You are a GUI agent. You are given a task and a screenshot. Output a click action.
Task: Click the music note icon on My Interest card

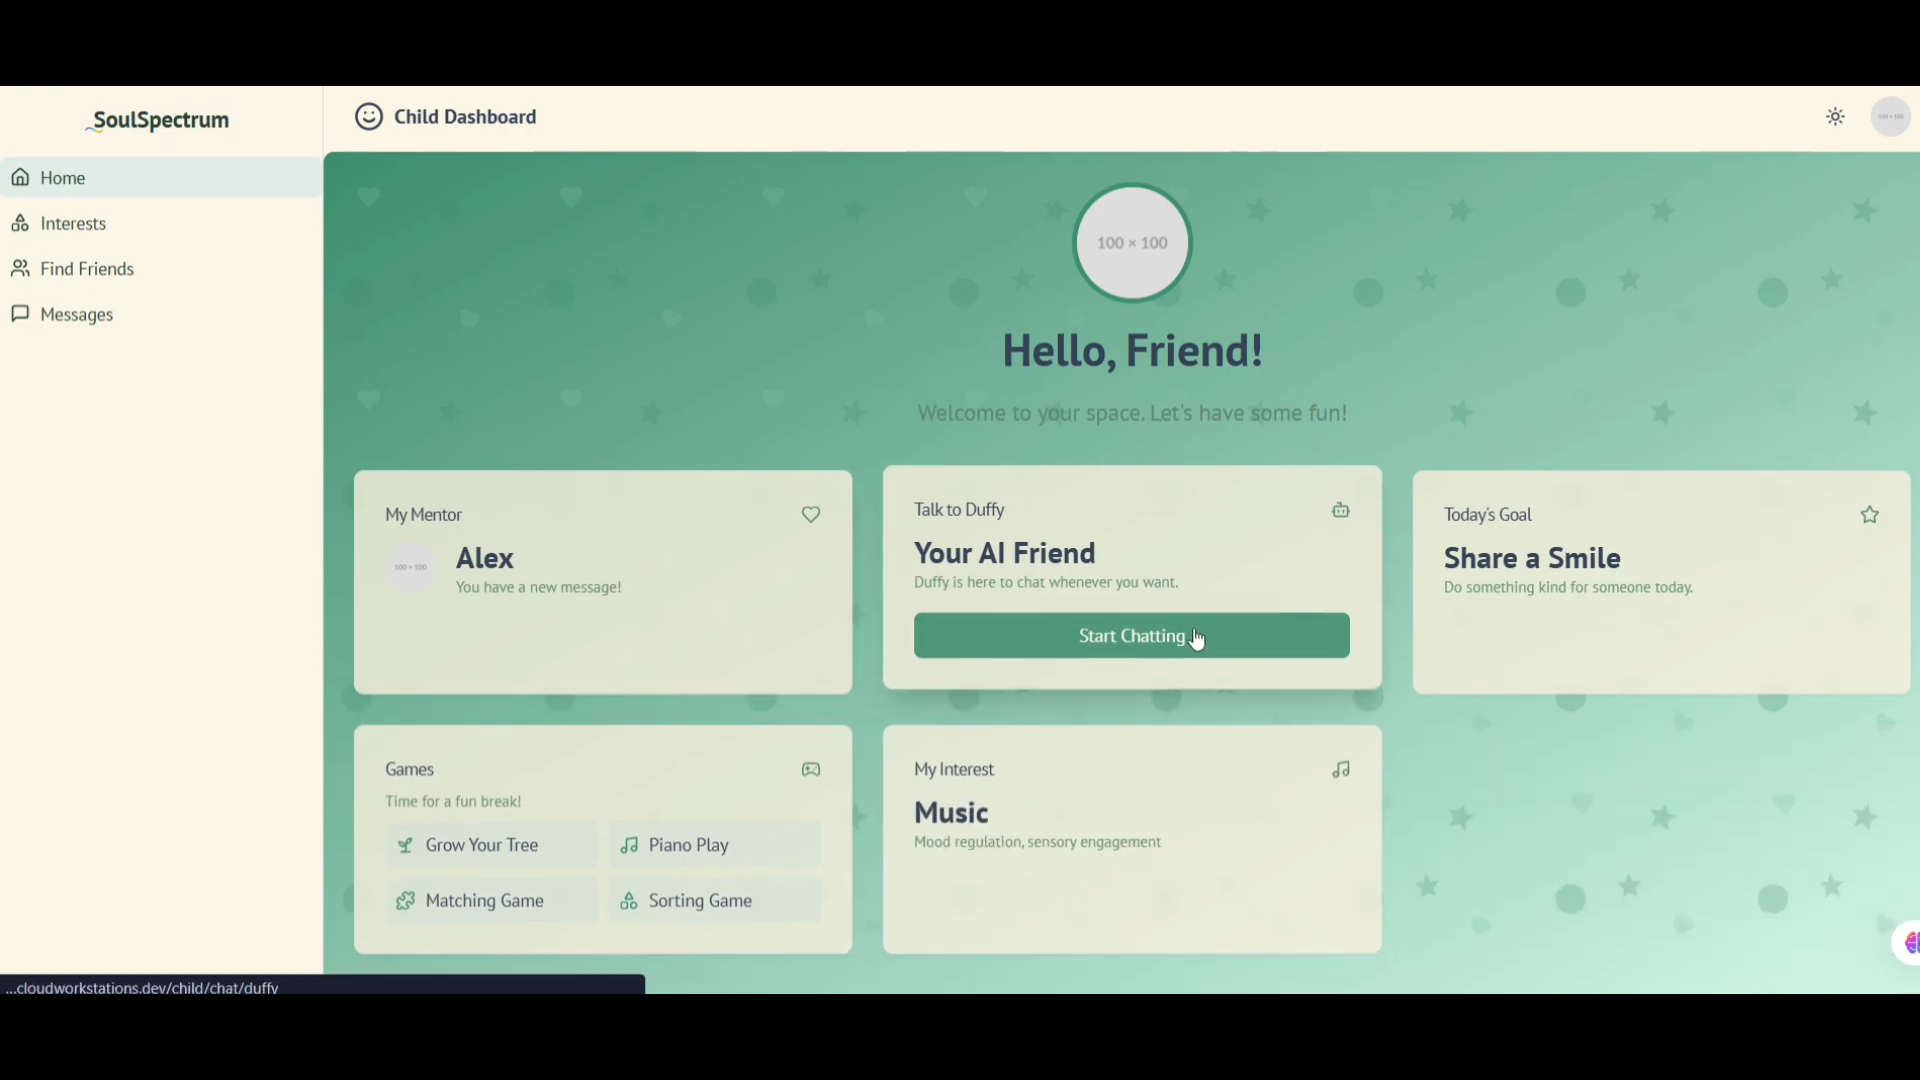pos(1340,770)
